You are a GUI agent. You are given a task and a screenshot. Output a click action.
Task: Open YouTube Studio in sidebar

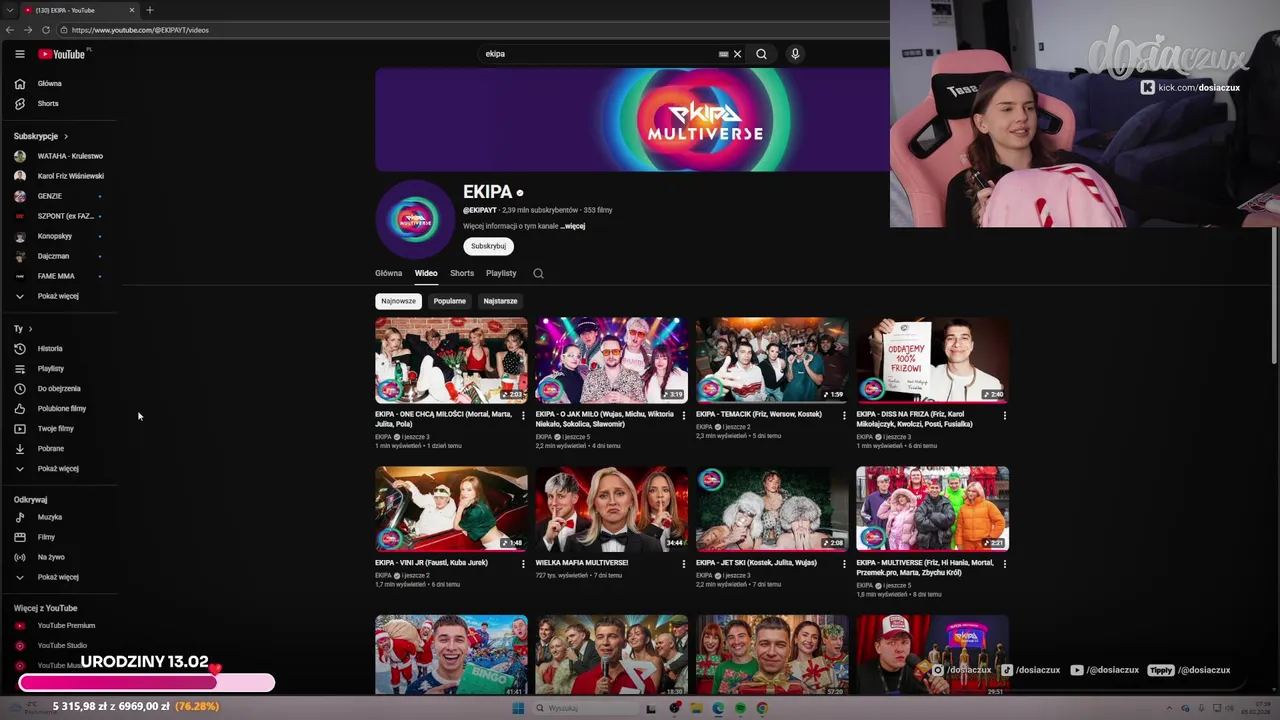[x=60, y=645]
